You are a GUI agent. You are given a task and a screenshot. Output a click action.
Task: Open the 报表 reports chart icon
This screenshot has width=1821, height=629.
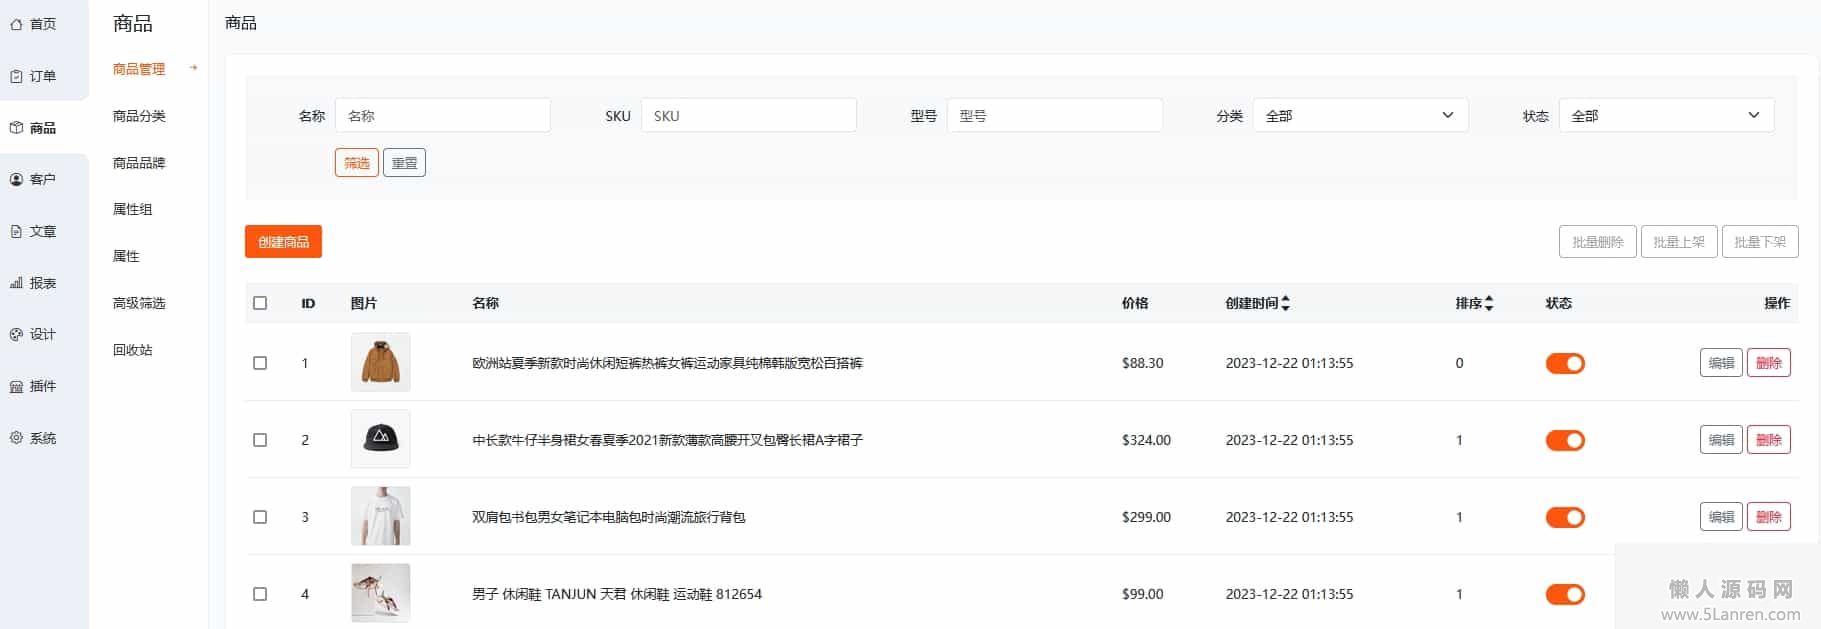pyautogui.click(x=16, y=283)
